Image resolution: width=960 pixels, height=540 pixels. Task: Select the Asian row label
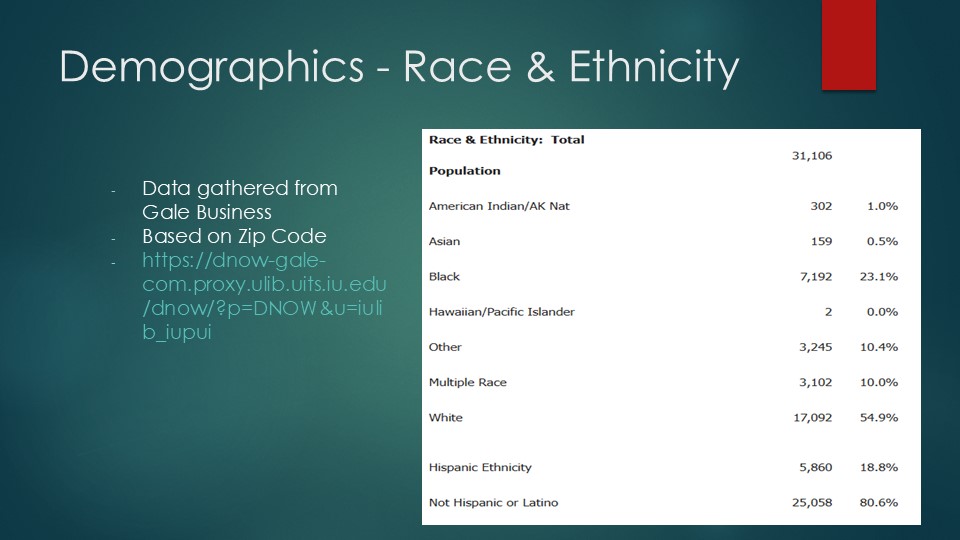pos(445,241)
